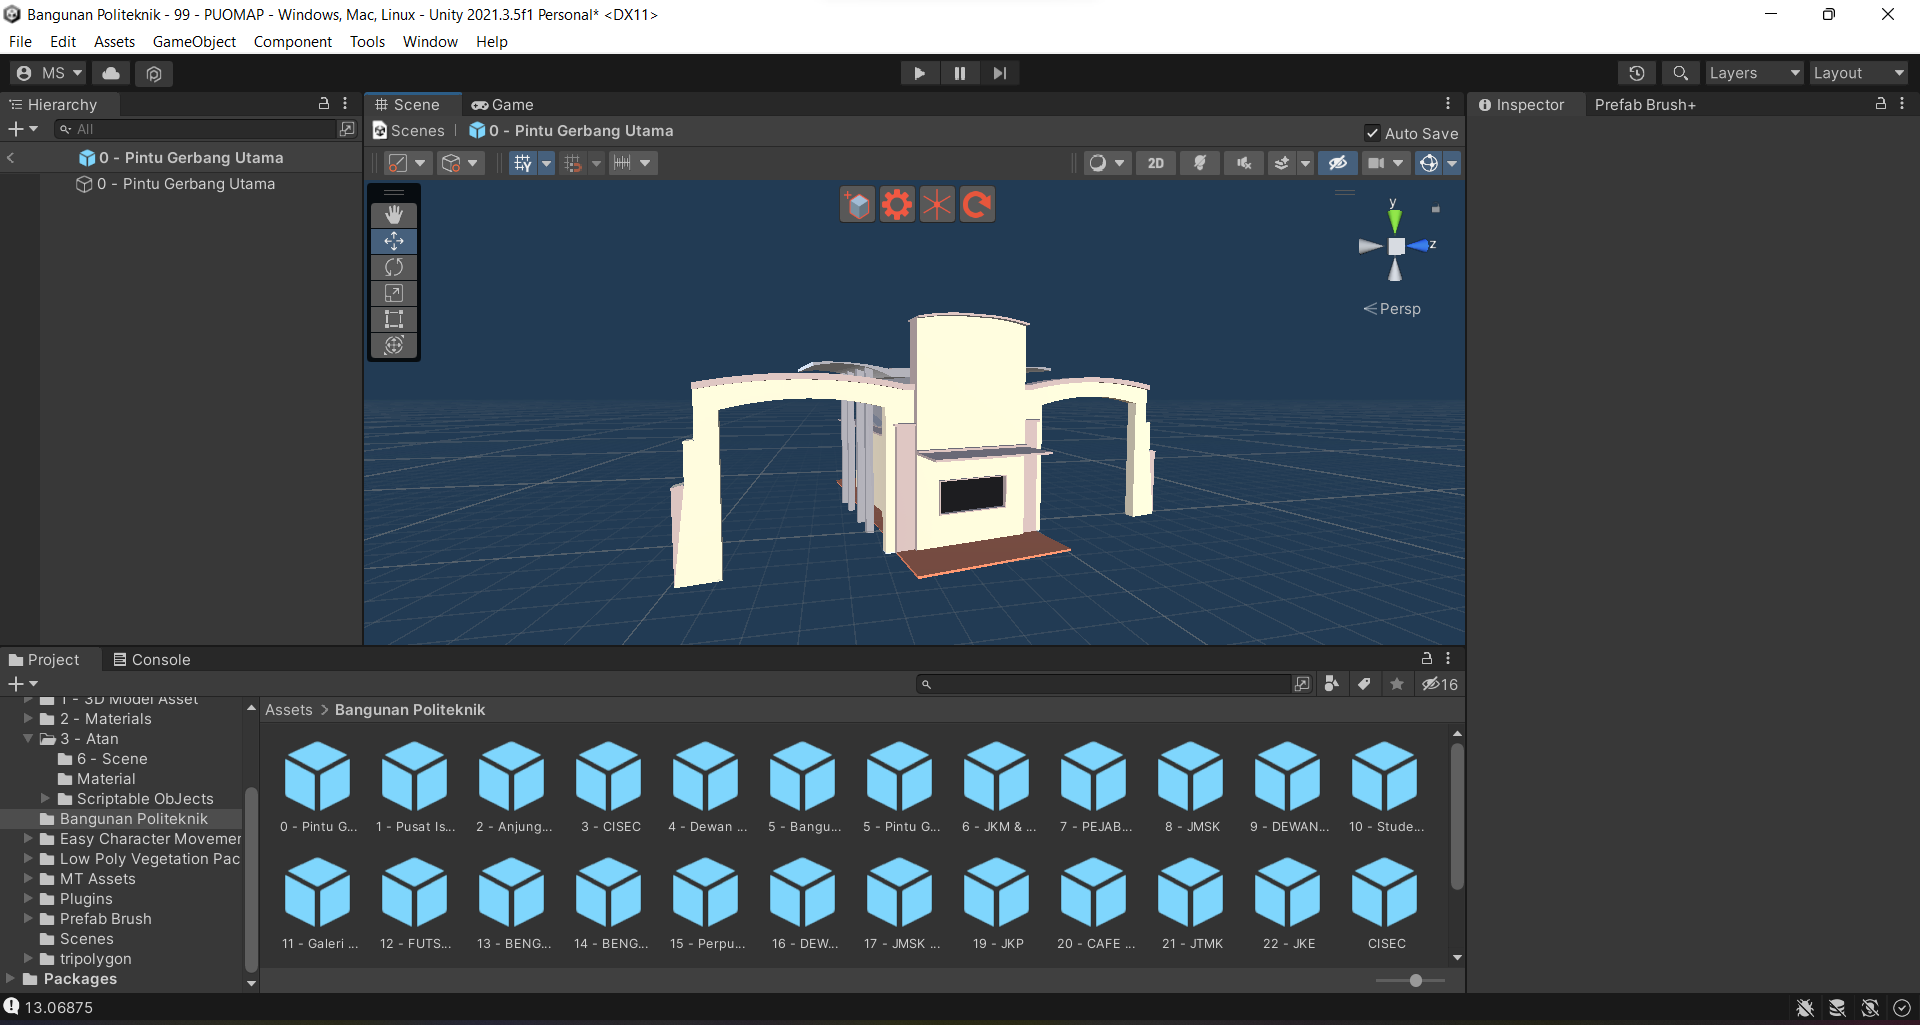
Task: Select the Hand tool in Scene view
Action: 394,215
